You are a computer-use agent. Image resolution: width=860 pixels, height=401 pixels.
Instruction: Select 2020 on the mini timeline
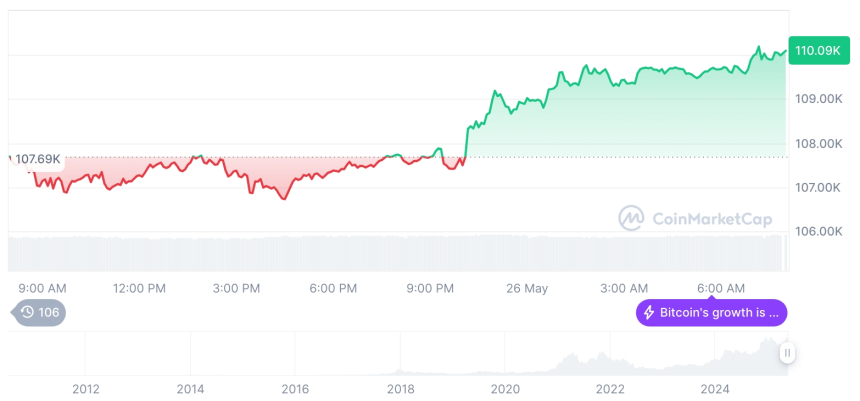[x=505, y=388]
